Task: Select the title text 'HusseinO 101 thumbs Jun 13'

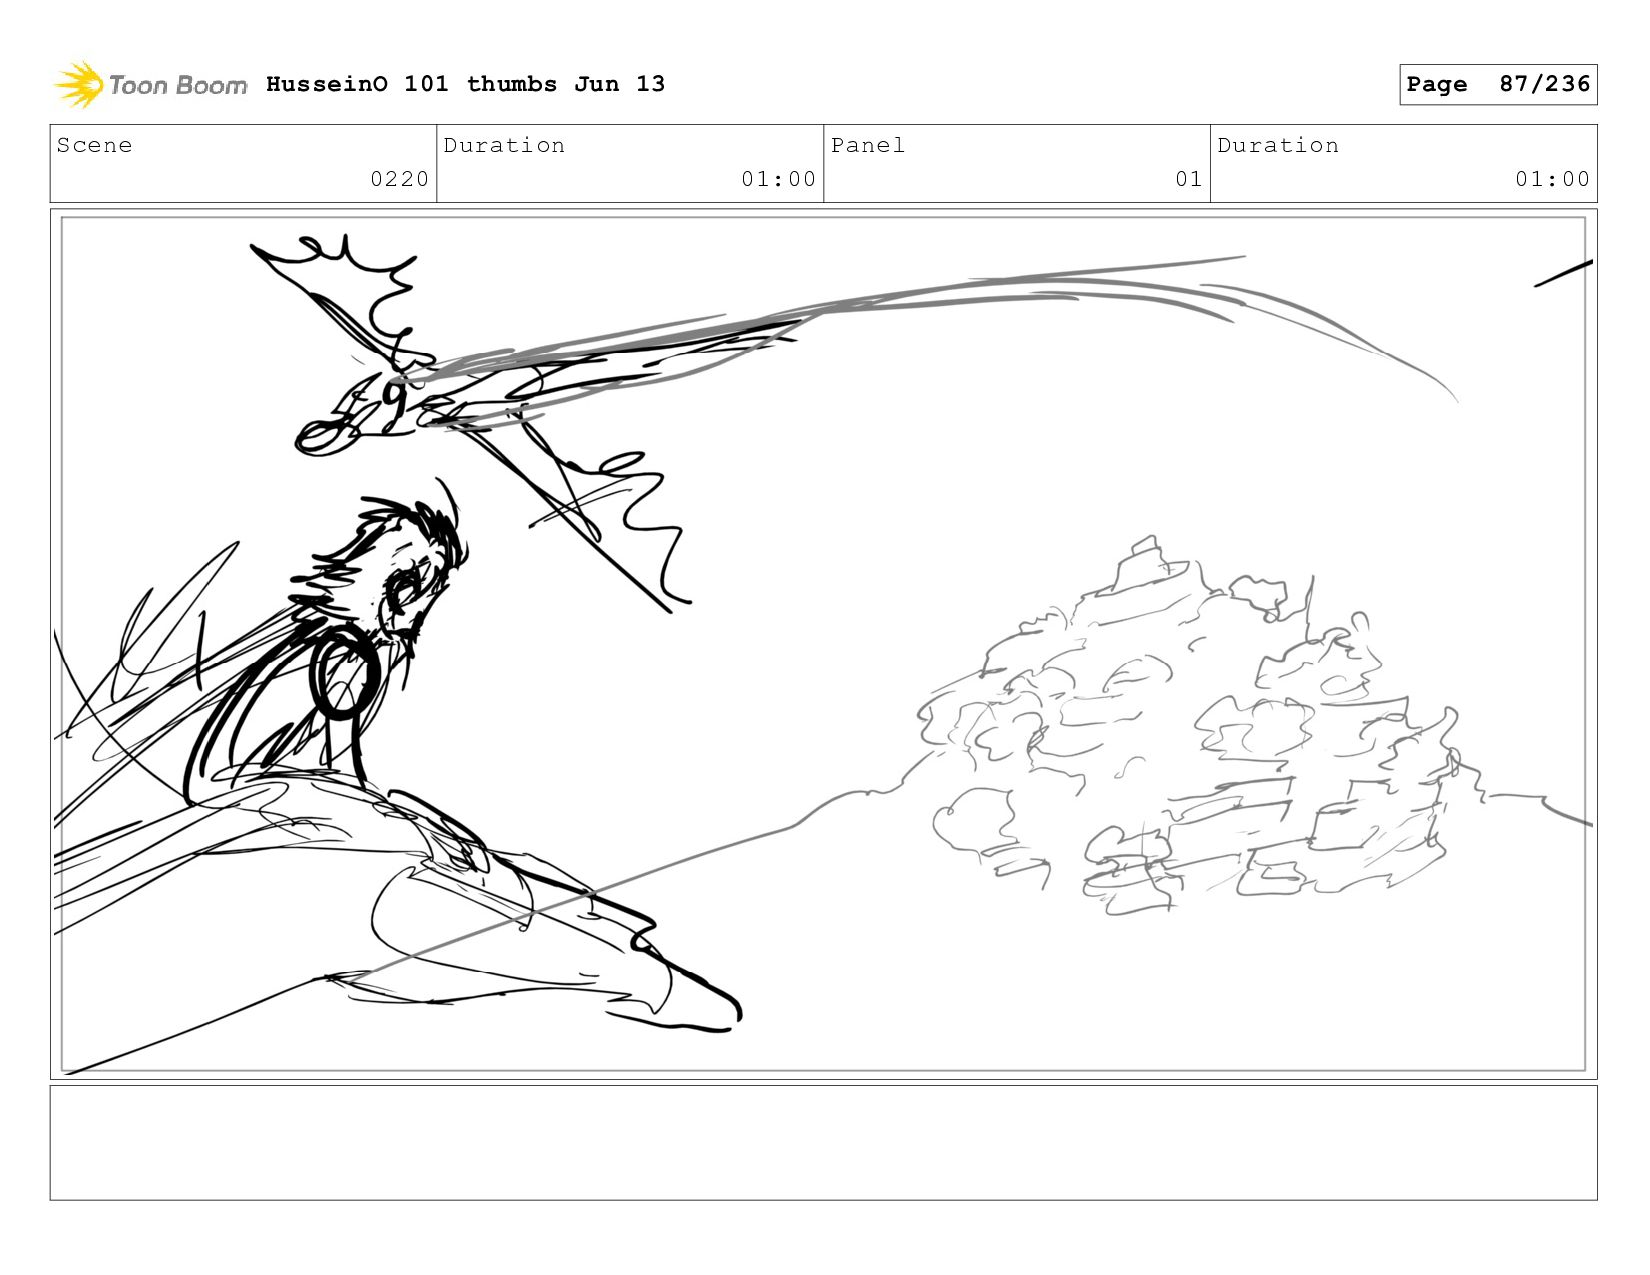Action: (465, 84)
